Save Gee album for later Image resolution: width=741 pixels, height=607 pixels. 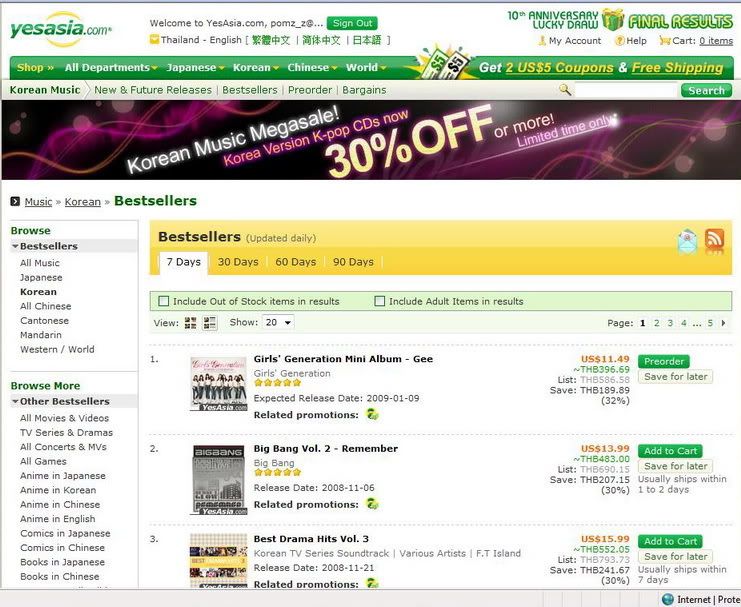675,377
